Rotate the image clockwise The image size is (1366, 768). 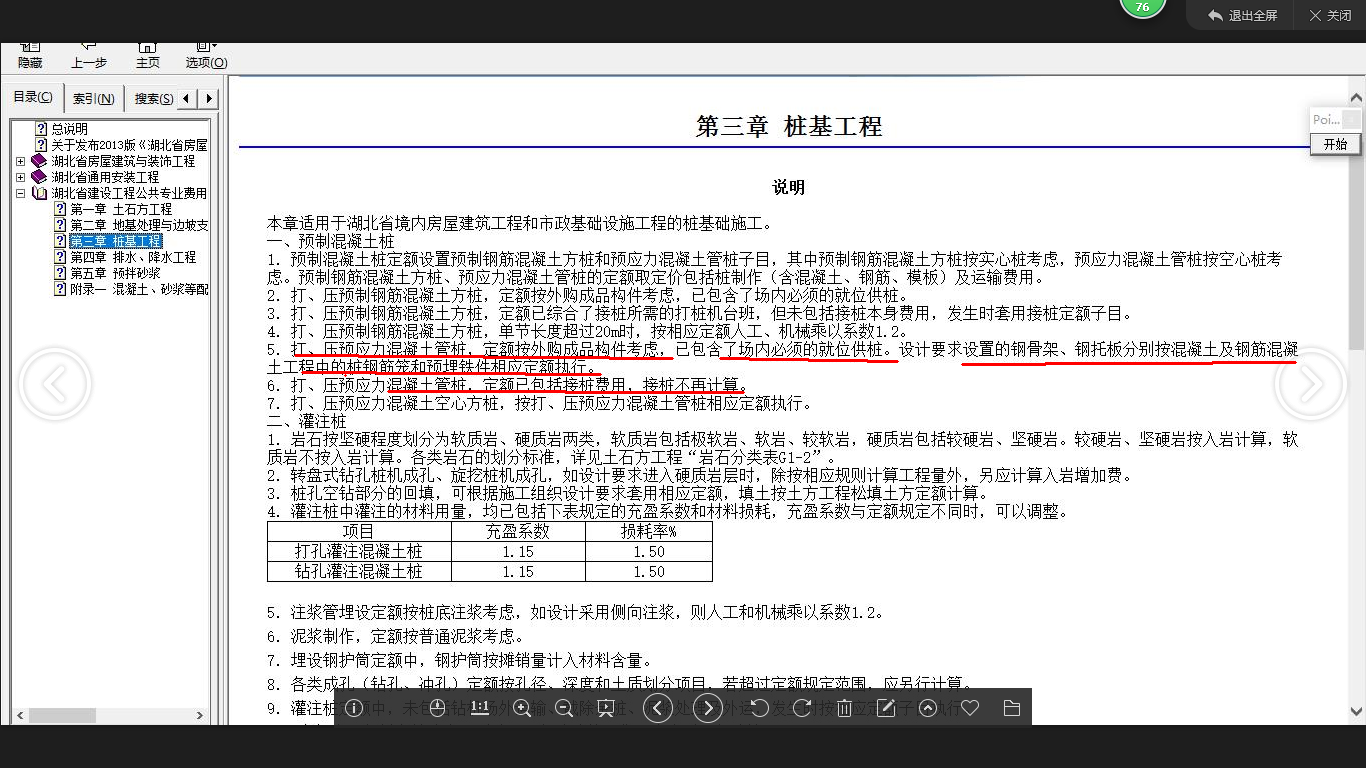point(802,708)
